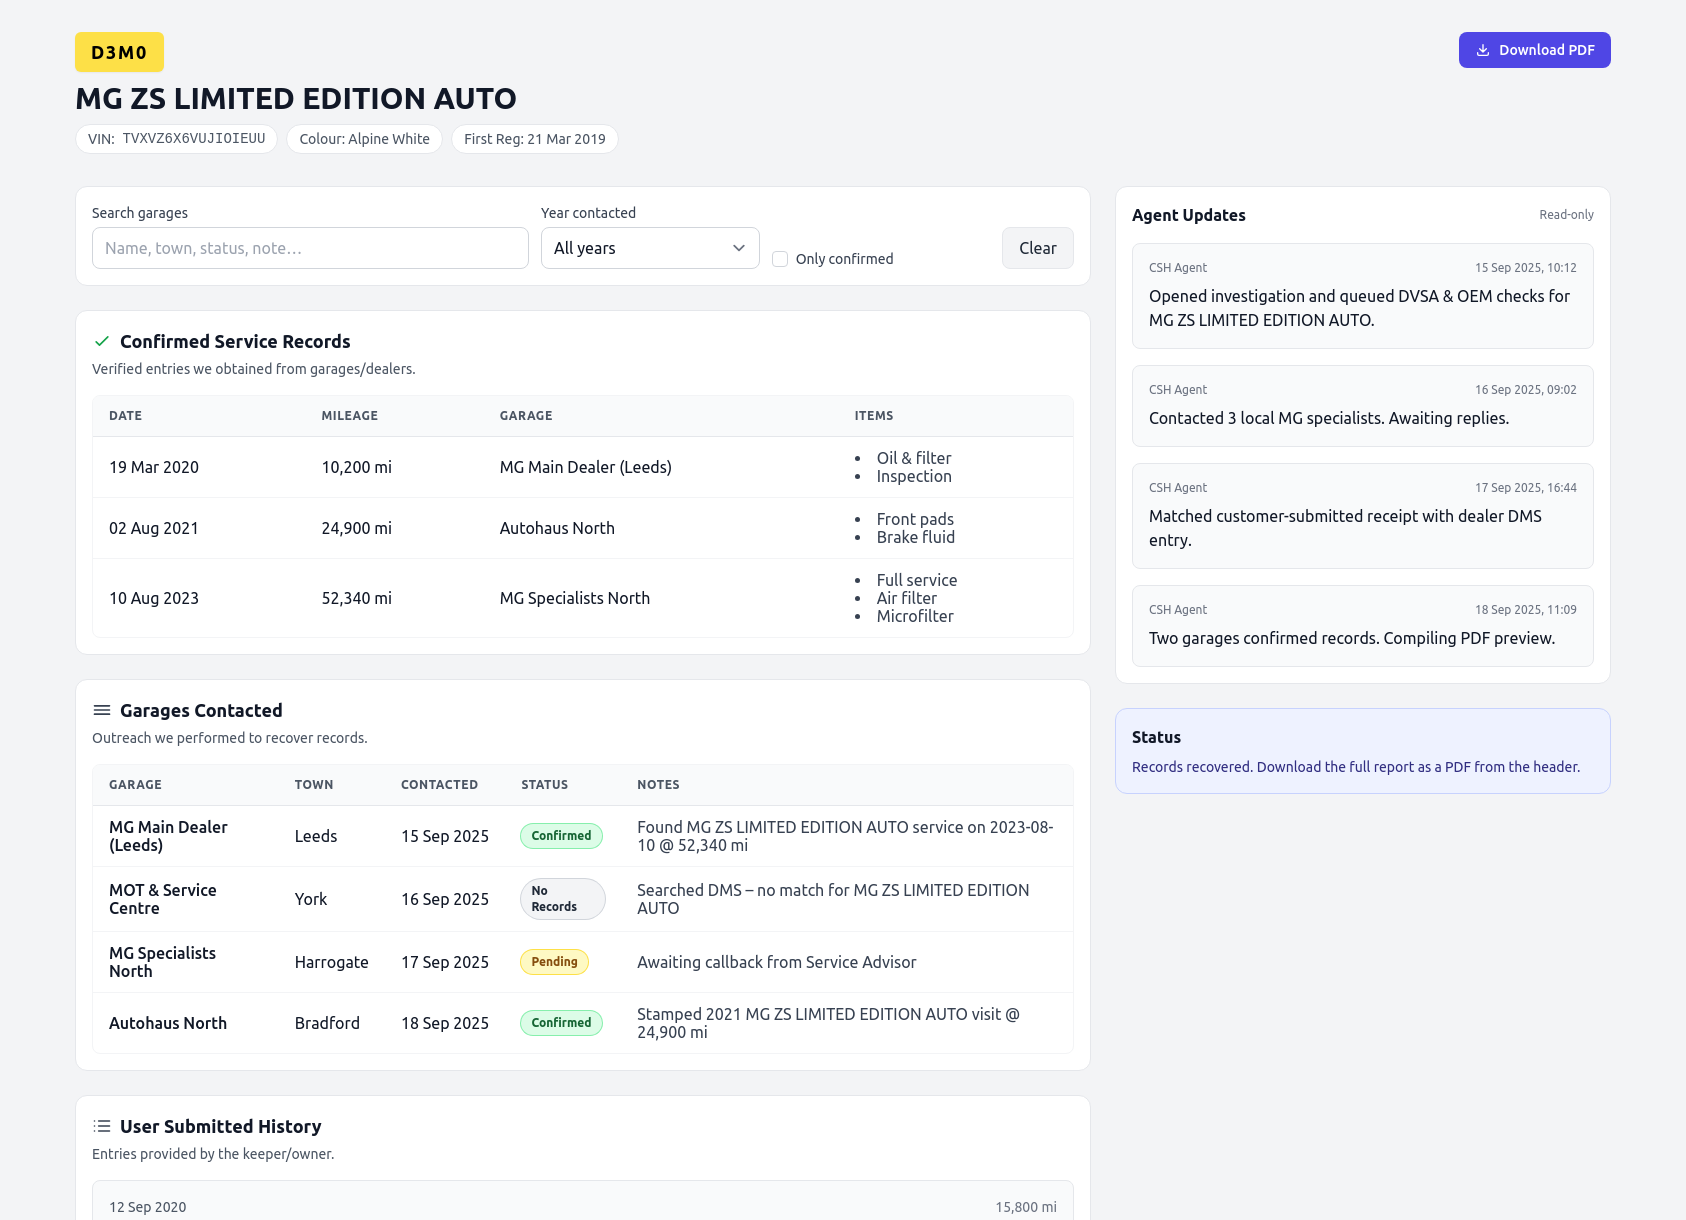This screenshot has width=1686, height=1220.
Task: Click the bullet list icon beside User Submitted History
Action: click(101, 1127)
